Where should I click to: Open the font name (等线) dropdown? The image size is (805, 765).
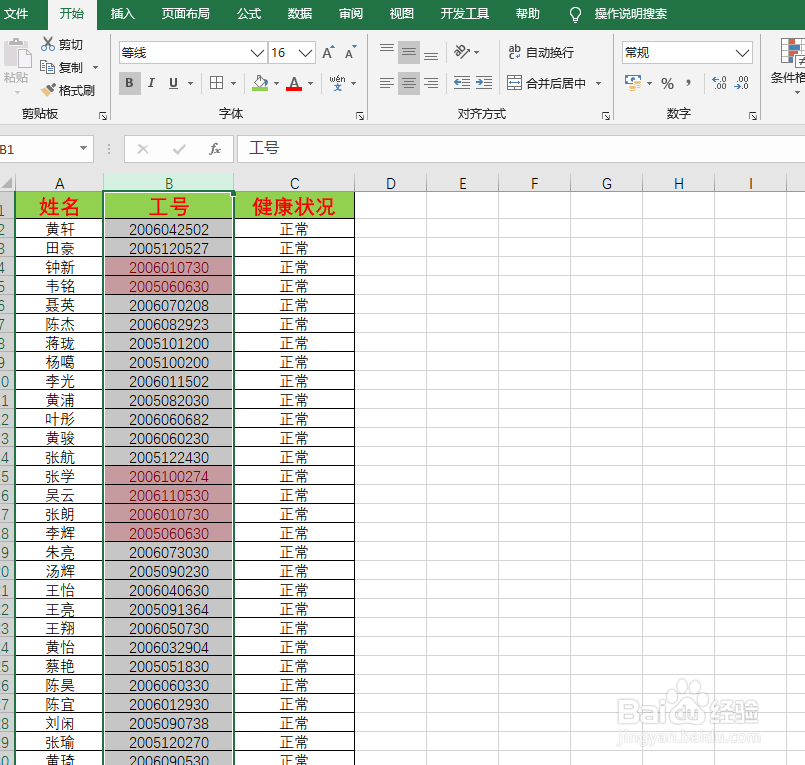tap(257, 53)
